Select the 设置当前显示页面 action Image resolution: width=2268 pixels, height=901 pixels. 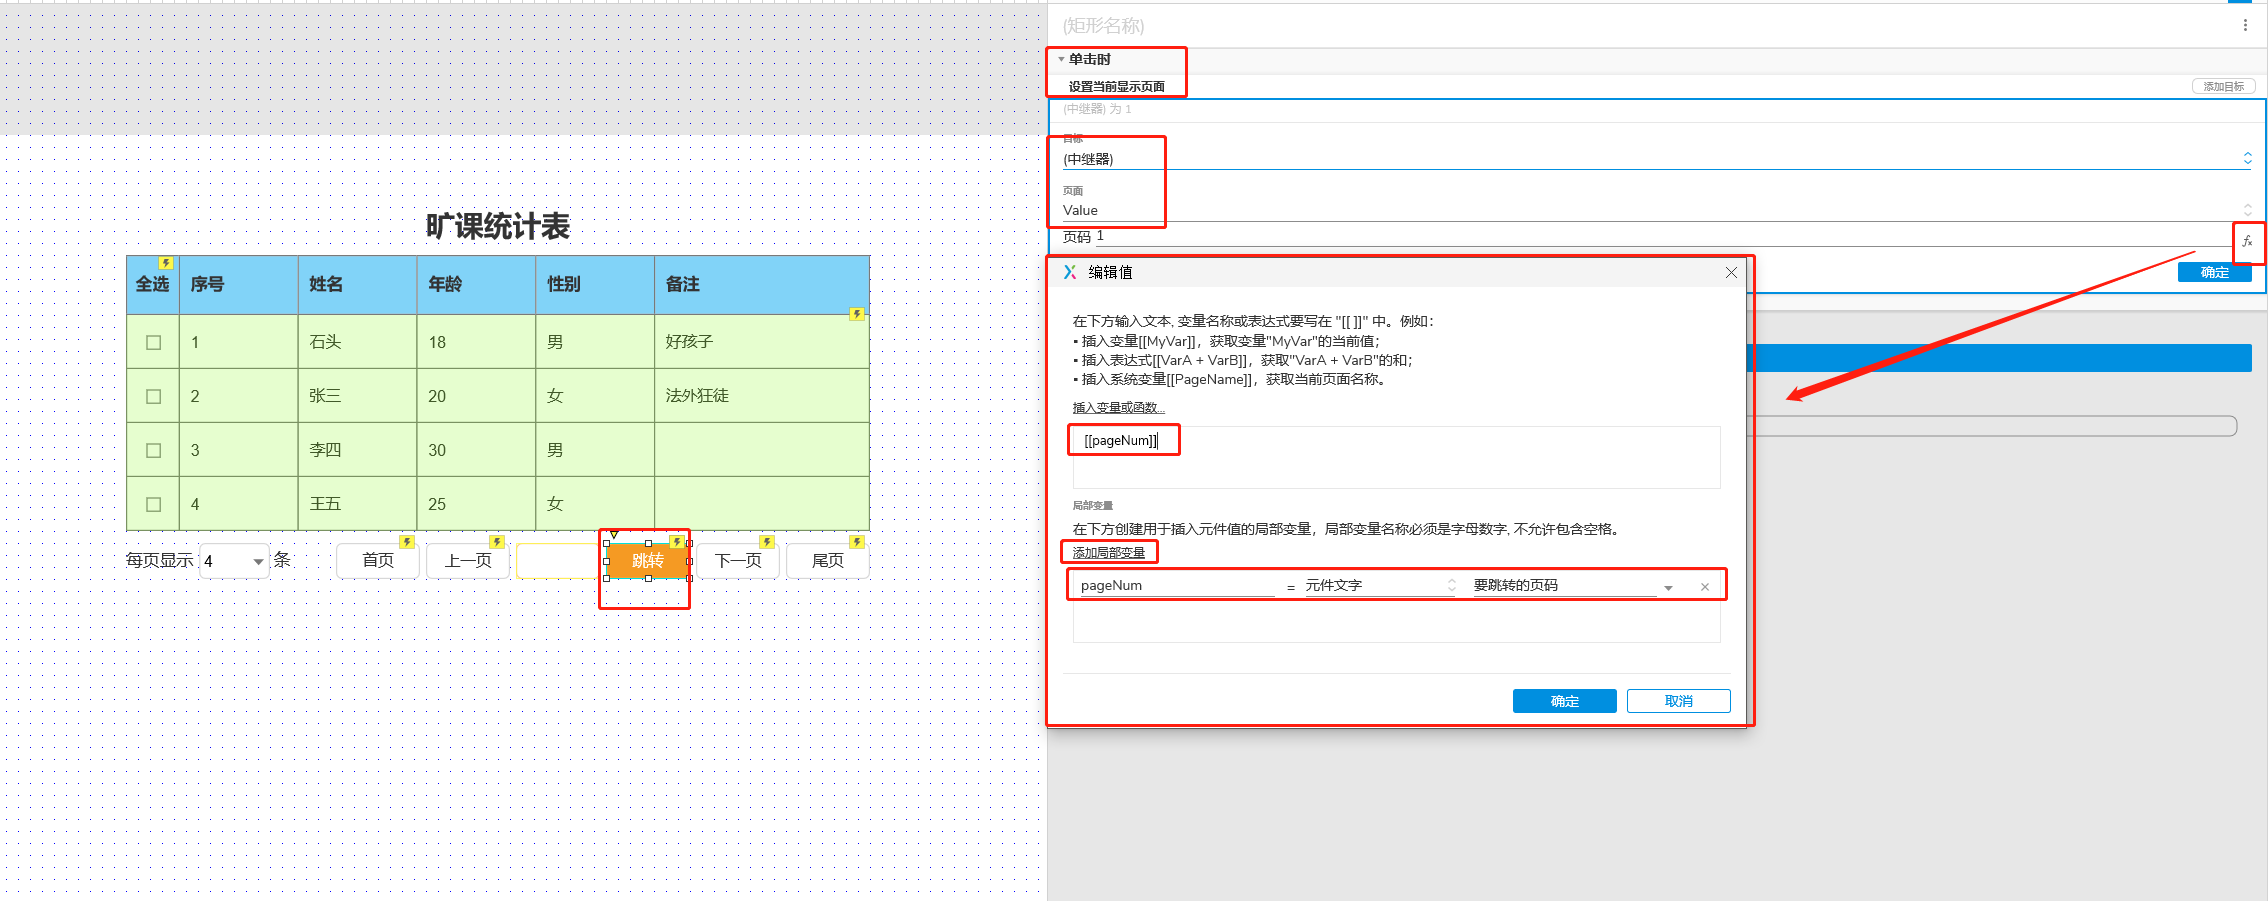point(1116,87)
